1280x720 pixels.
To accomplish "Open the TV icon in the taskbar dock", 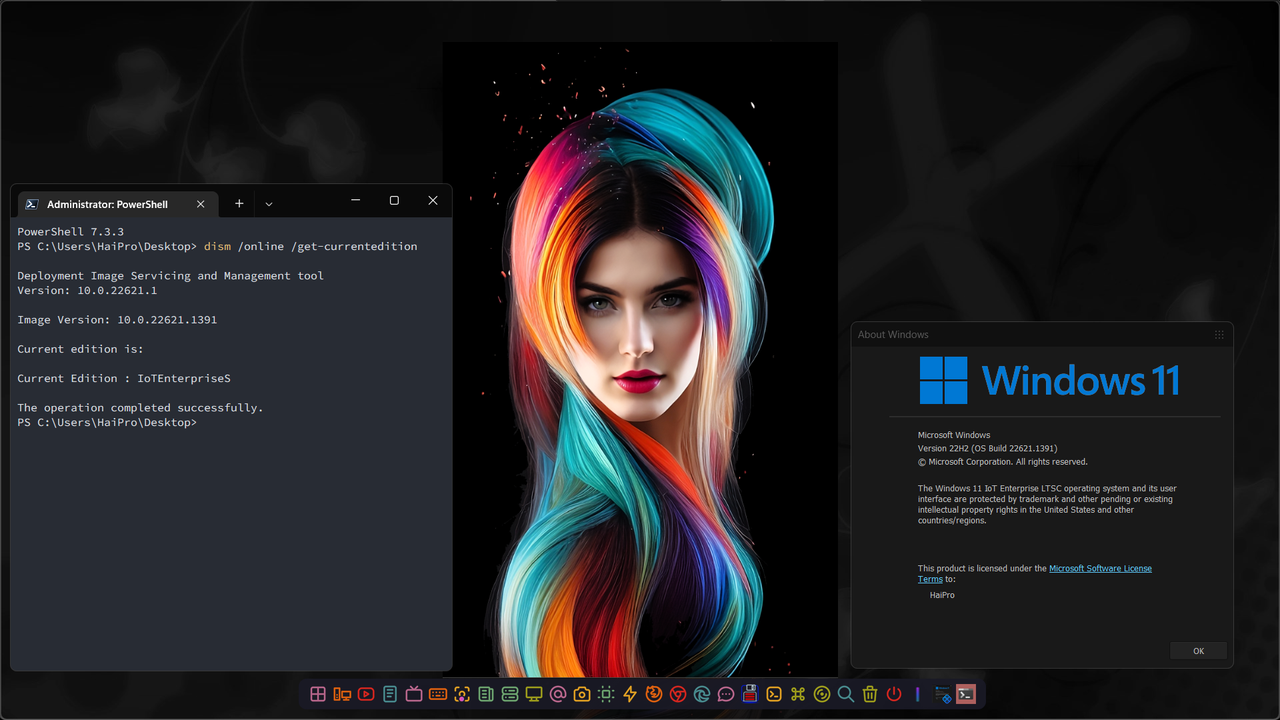I will point(414,693).
